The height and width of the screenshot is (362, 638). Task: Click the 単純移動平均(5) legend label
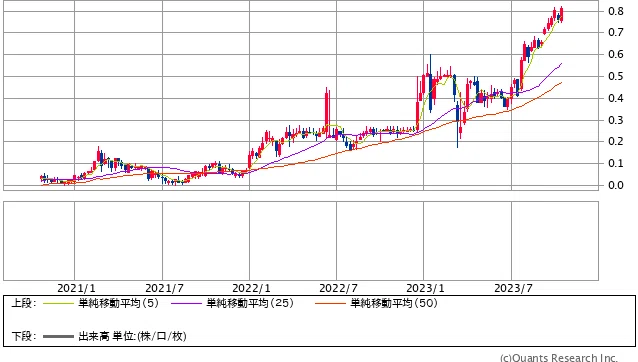pyautogui.click(x=118, y=303)
